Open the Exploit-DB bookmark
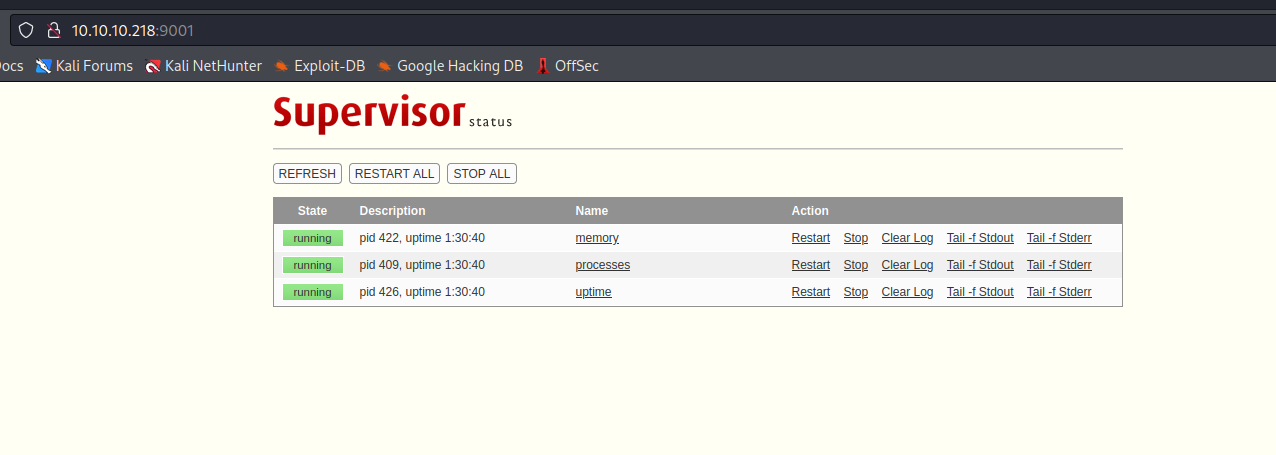 click(319, 66)
